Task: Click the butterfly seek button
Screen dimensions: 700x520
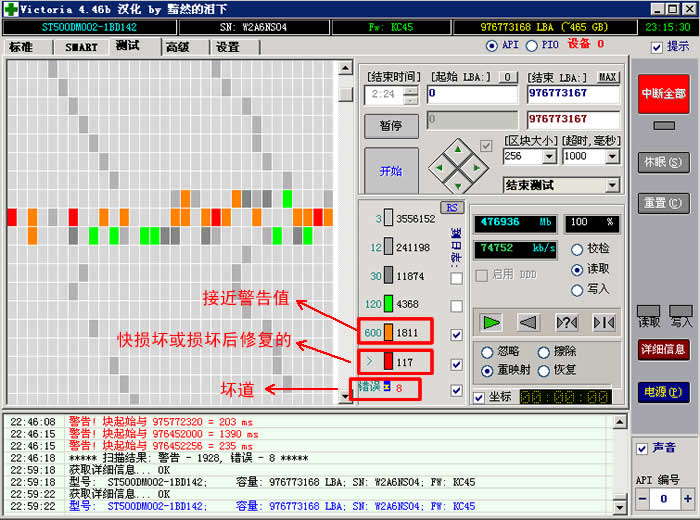Action: (604, 322)
